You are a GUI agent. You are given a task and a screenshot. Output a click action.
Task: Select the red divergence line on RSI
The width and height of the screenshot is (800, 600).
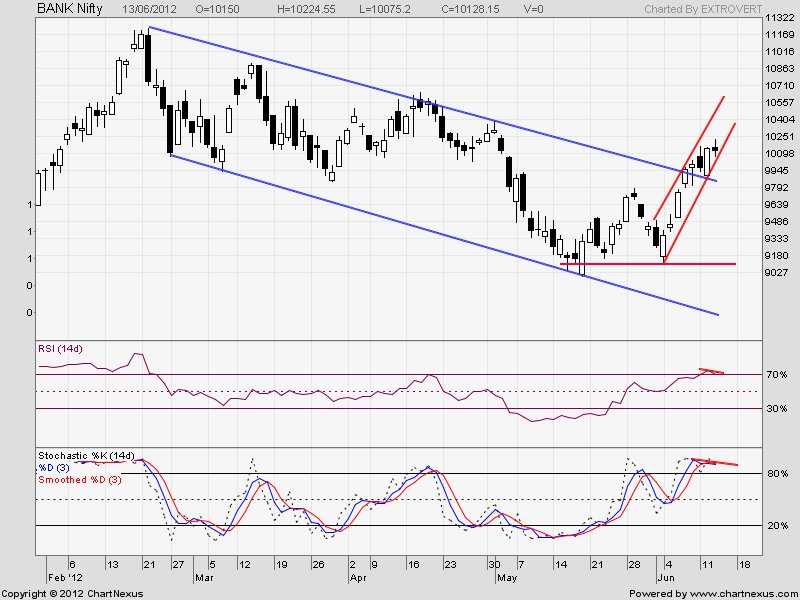tap(712, 372)
